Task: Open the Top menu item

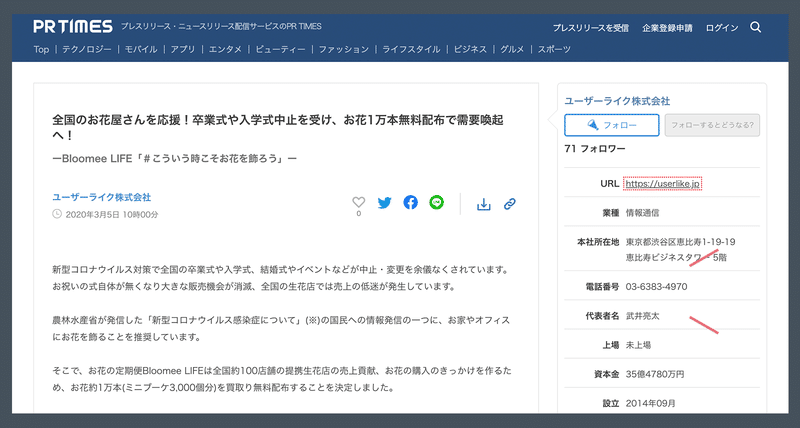Action: point(41,49)
